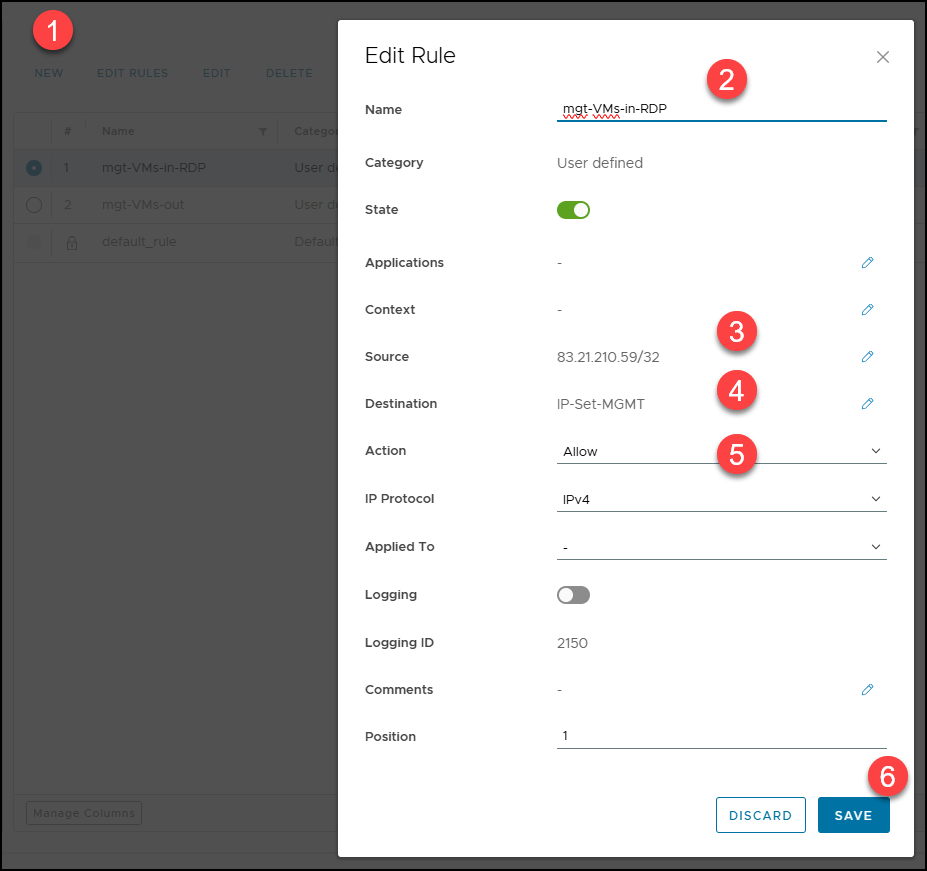Expand the Action dropdown set to Allow
Viewport: 927px width, 871px height.
[x=721, y=452]
